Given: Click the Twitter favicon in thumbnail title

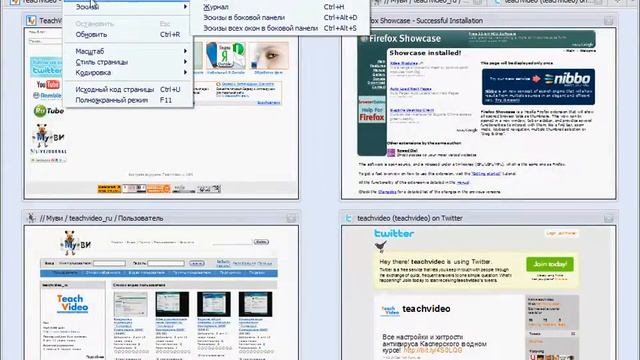Looking at the screenshot, I should [349, 218].
